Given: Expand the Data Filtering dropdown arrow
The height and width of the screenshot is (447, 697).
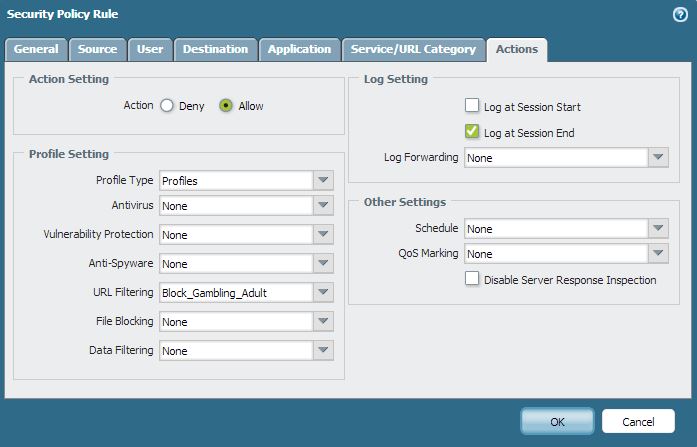Looking at the screenshot, I should click(323, 350).
